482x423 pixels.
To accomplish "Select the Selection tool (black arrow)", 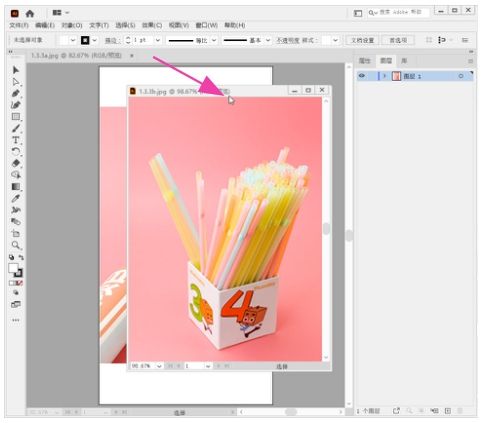I will [16, 70].
